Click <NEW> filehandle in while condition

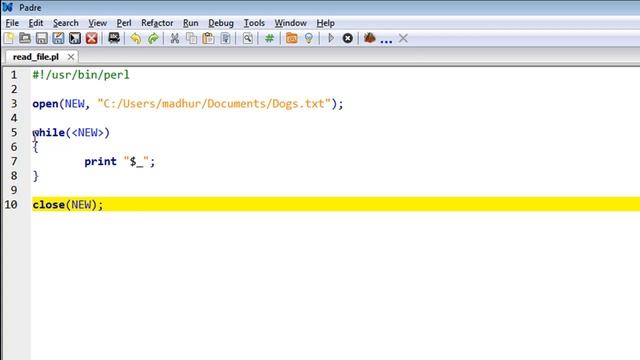pos(88,133)
